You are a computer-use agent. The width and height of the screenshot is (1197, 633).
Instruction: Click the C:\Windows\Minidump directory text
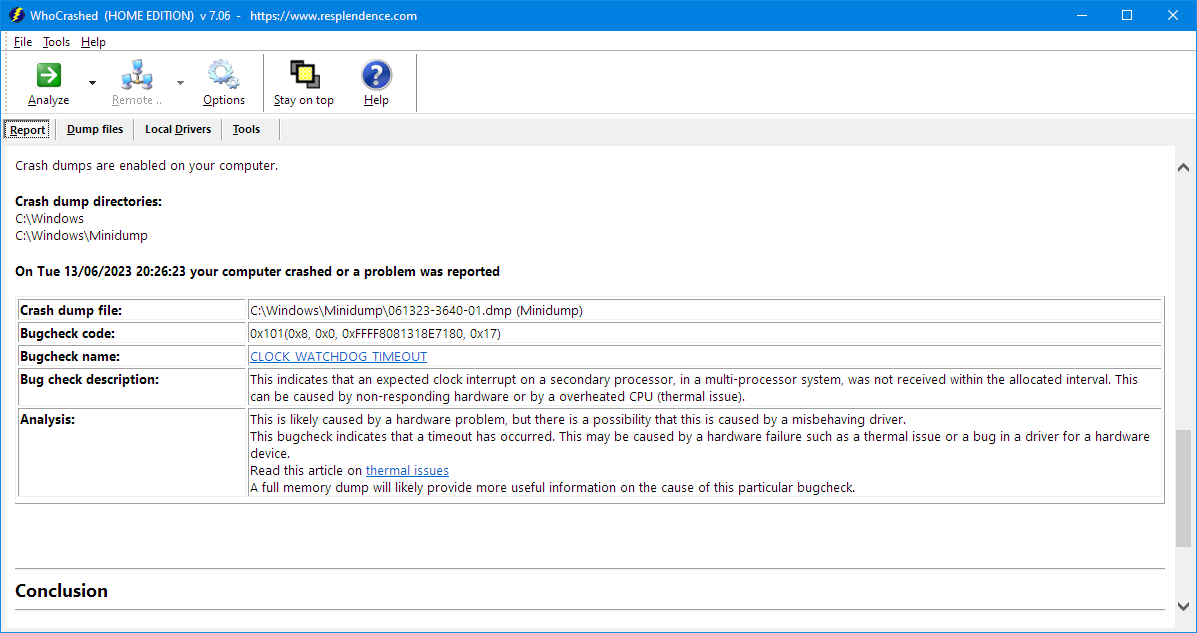point(82,236)
